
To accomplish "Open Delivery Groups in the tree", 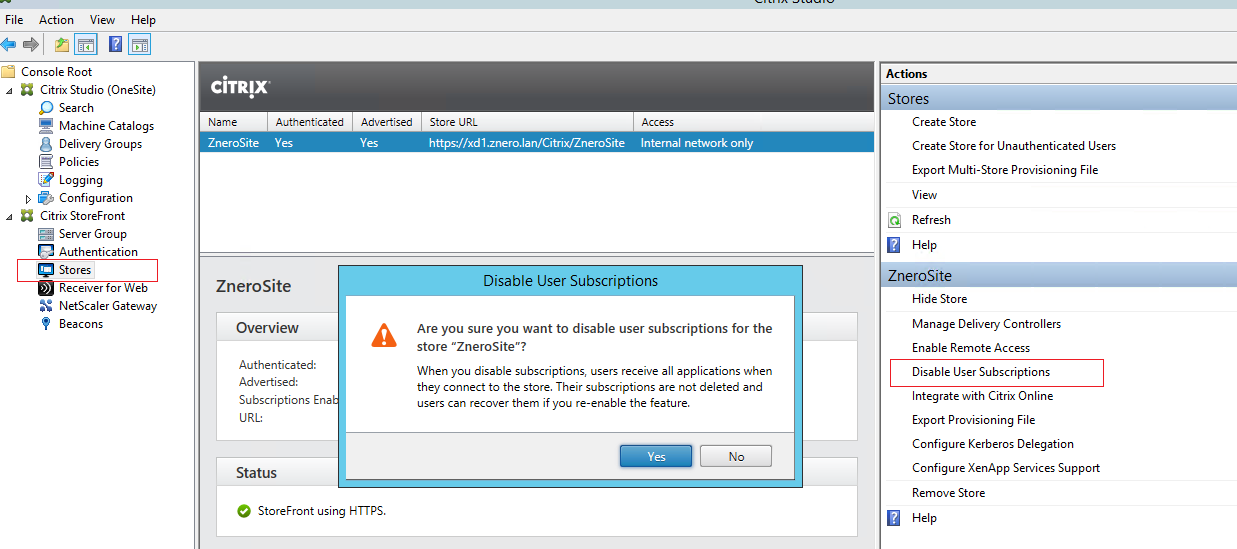I will [x=100, y=144].
